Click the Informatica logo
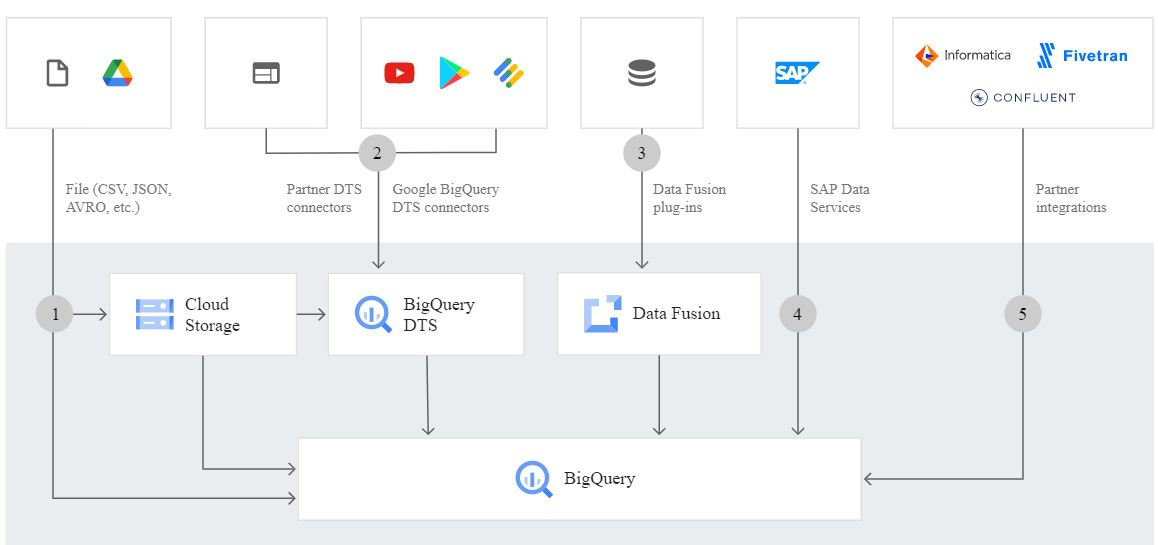The height and width of the screenshot is (545, 1158). (963, 56)
